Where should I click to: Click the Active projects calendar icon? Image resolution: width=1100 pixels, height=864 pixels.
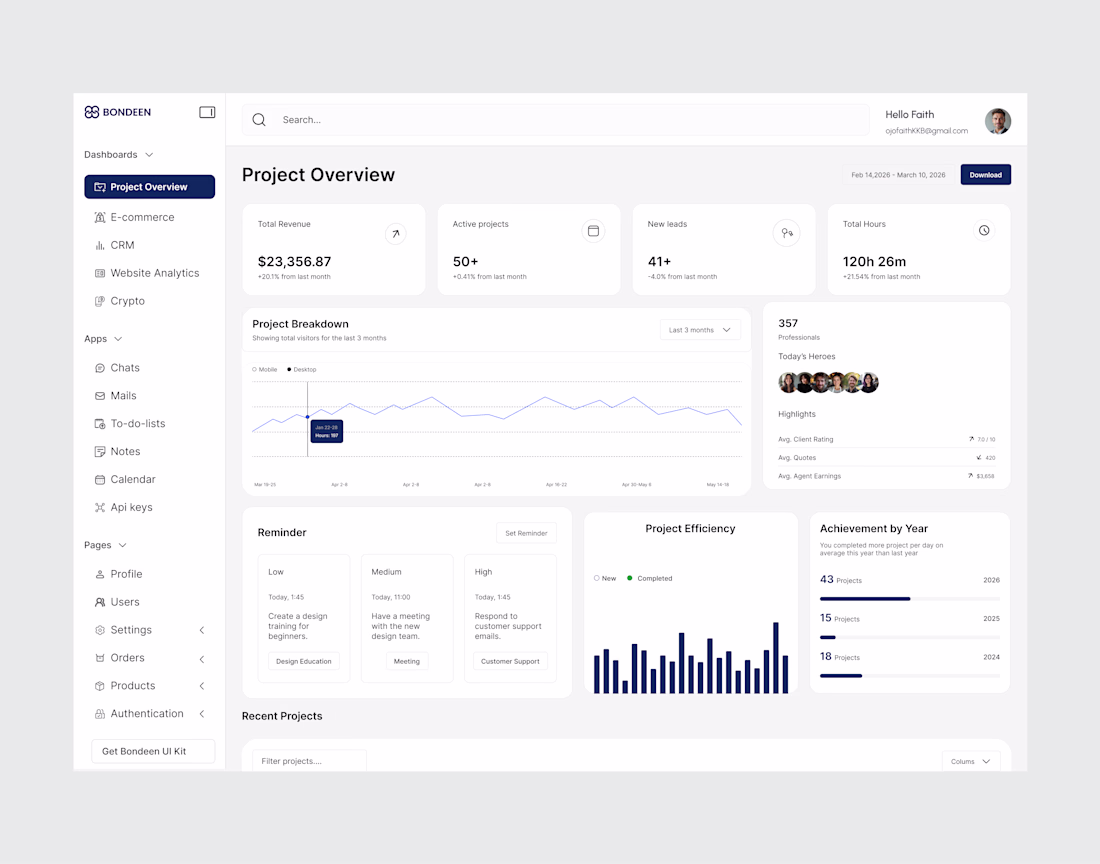pos(593,231)
